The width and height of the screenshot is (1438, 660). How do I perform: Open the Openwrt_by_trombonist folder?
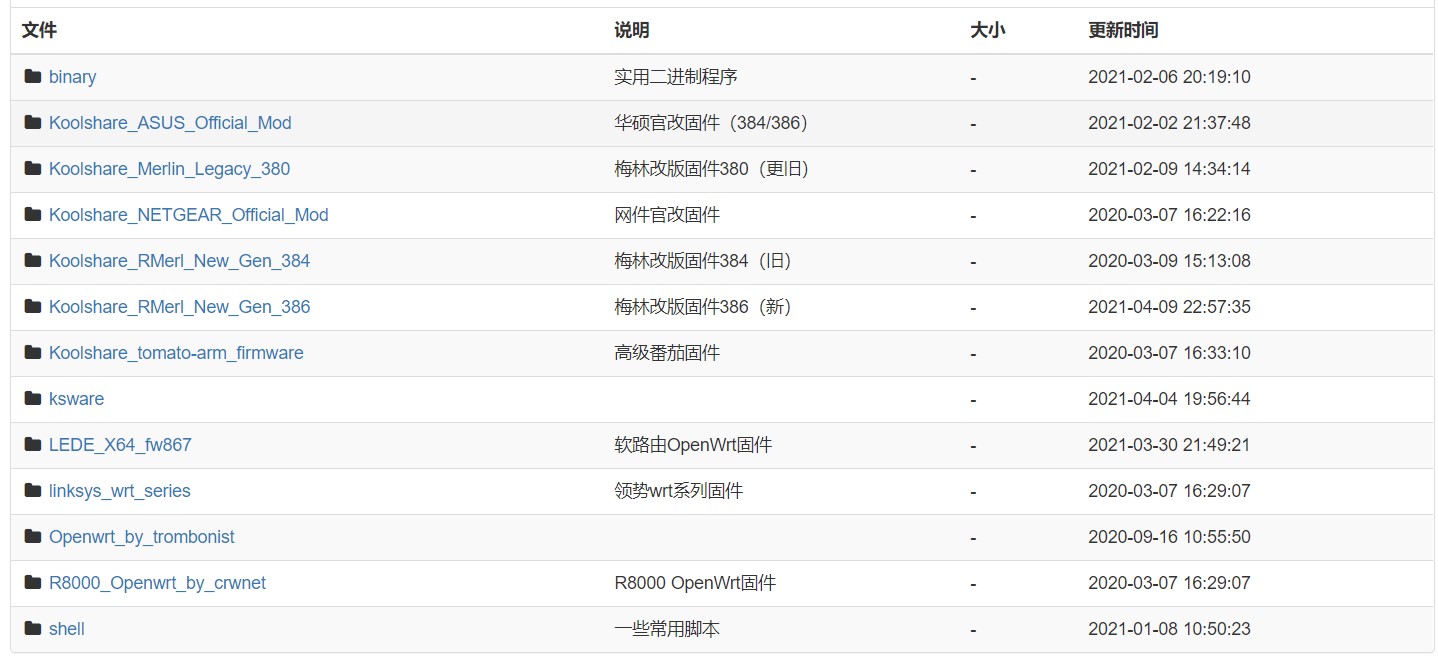(142, 537)
